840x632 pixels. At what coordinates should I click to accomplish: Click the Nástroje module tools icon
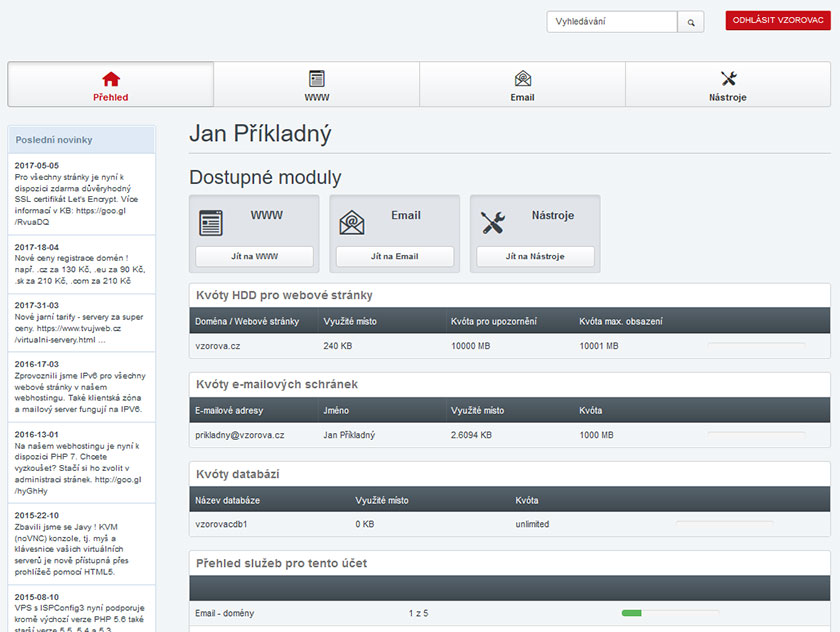click(493, 222)
